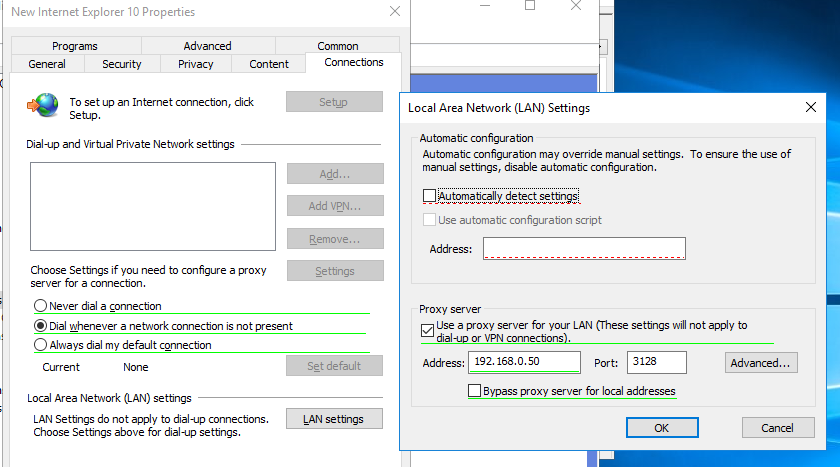Click 'Local Area Network (LAN) settings' heading
Screen dimensions: 840x467
tap(109, 398)
